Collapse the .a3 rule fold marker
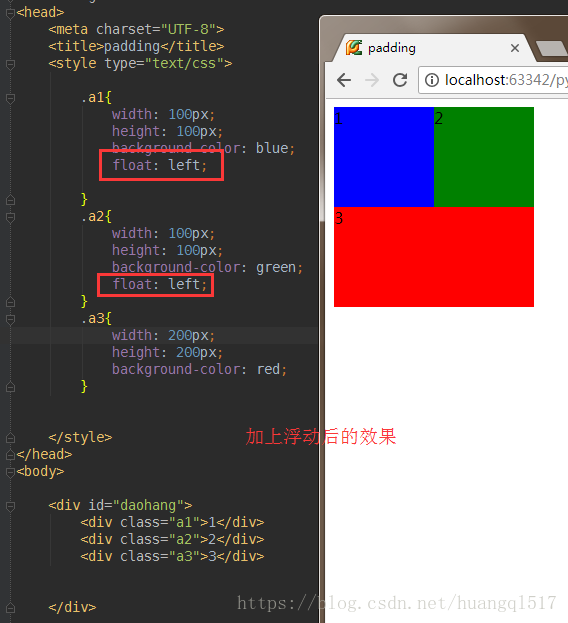The height and width of the screenshot is (623, 568). (11, 319)
